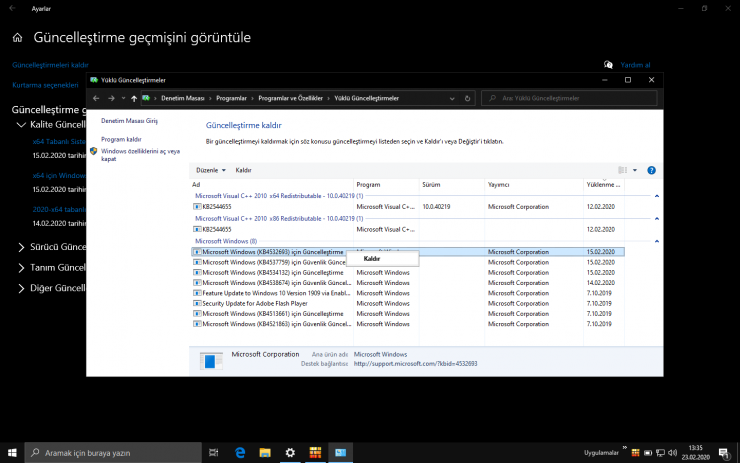
Task: Open recent locations dropdown arrow
Action: 123,98
